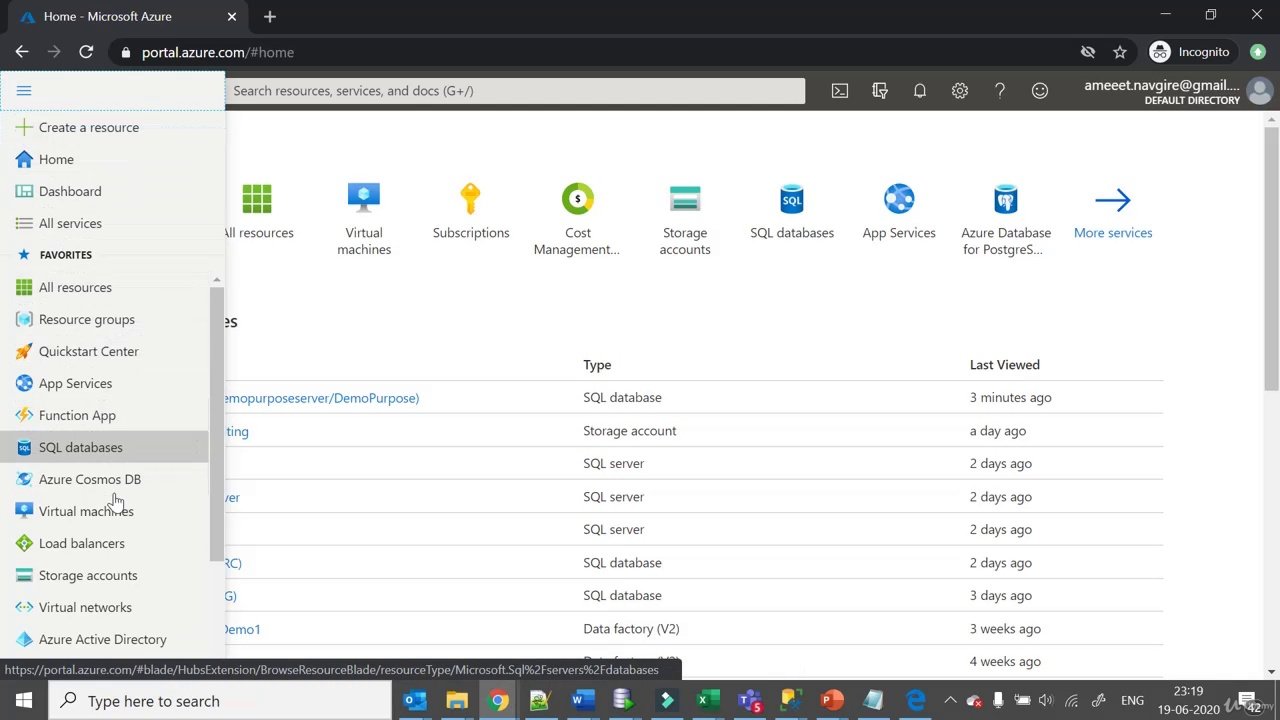Viewport: 1280px width, 720px height.
Task: Open Storage accounts service tile
Action: point(685,219)
